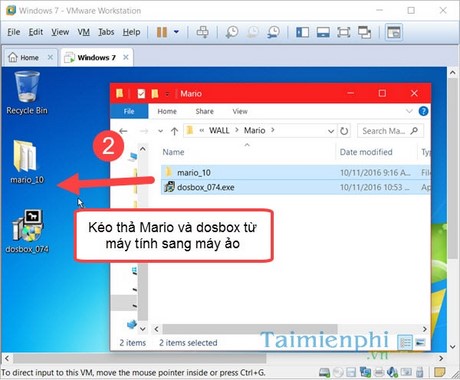Open the VMware Edit menu
This screenshot has height=380, width=460.
click(36, 32)
